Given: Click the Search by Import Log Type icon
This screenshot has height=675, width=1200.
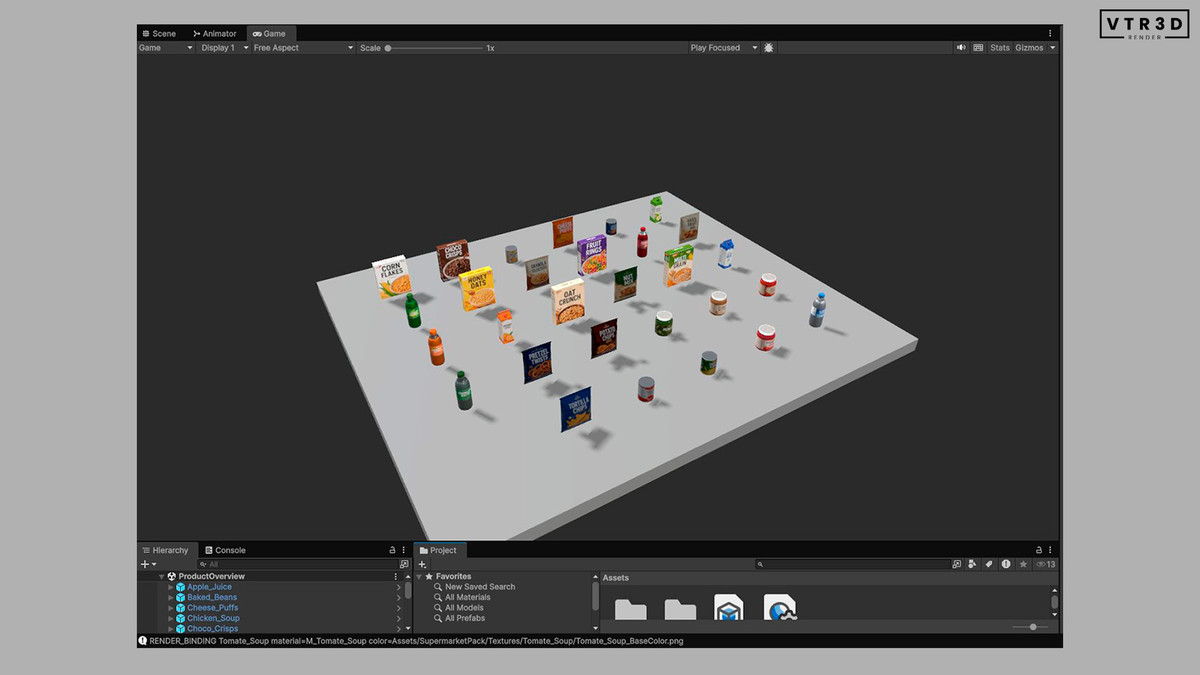Looking at the screenshot, I should [x=1006, y=564].
